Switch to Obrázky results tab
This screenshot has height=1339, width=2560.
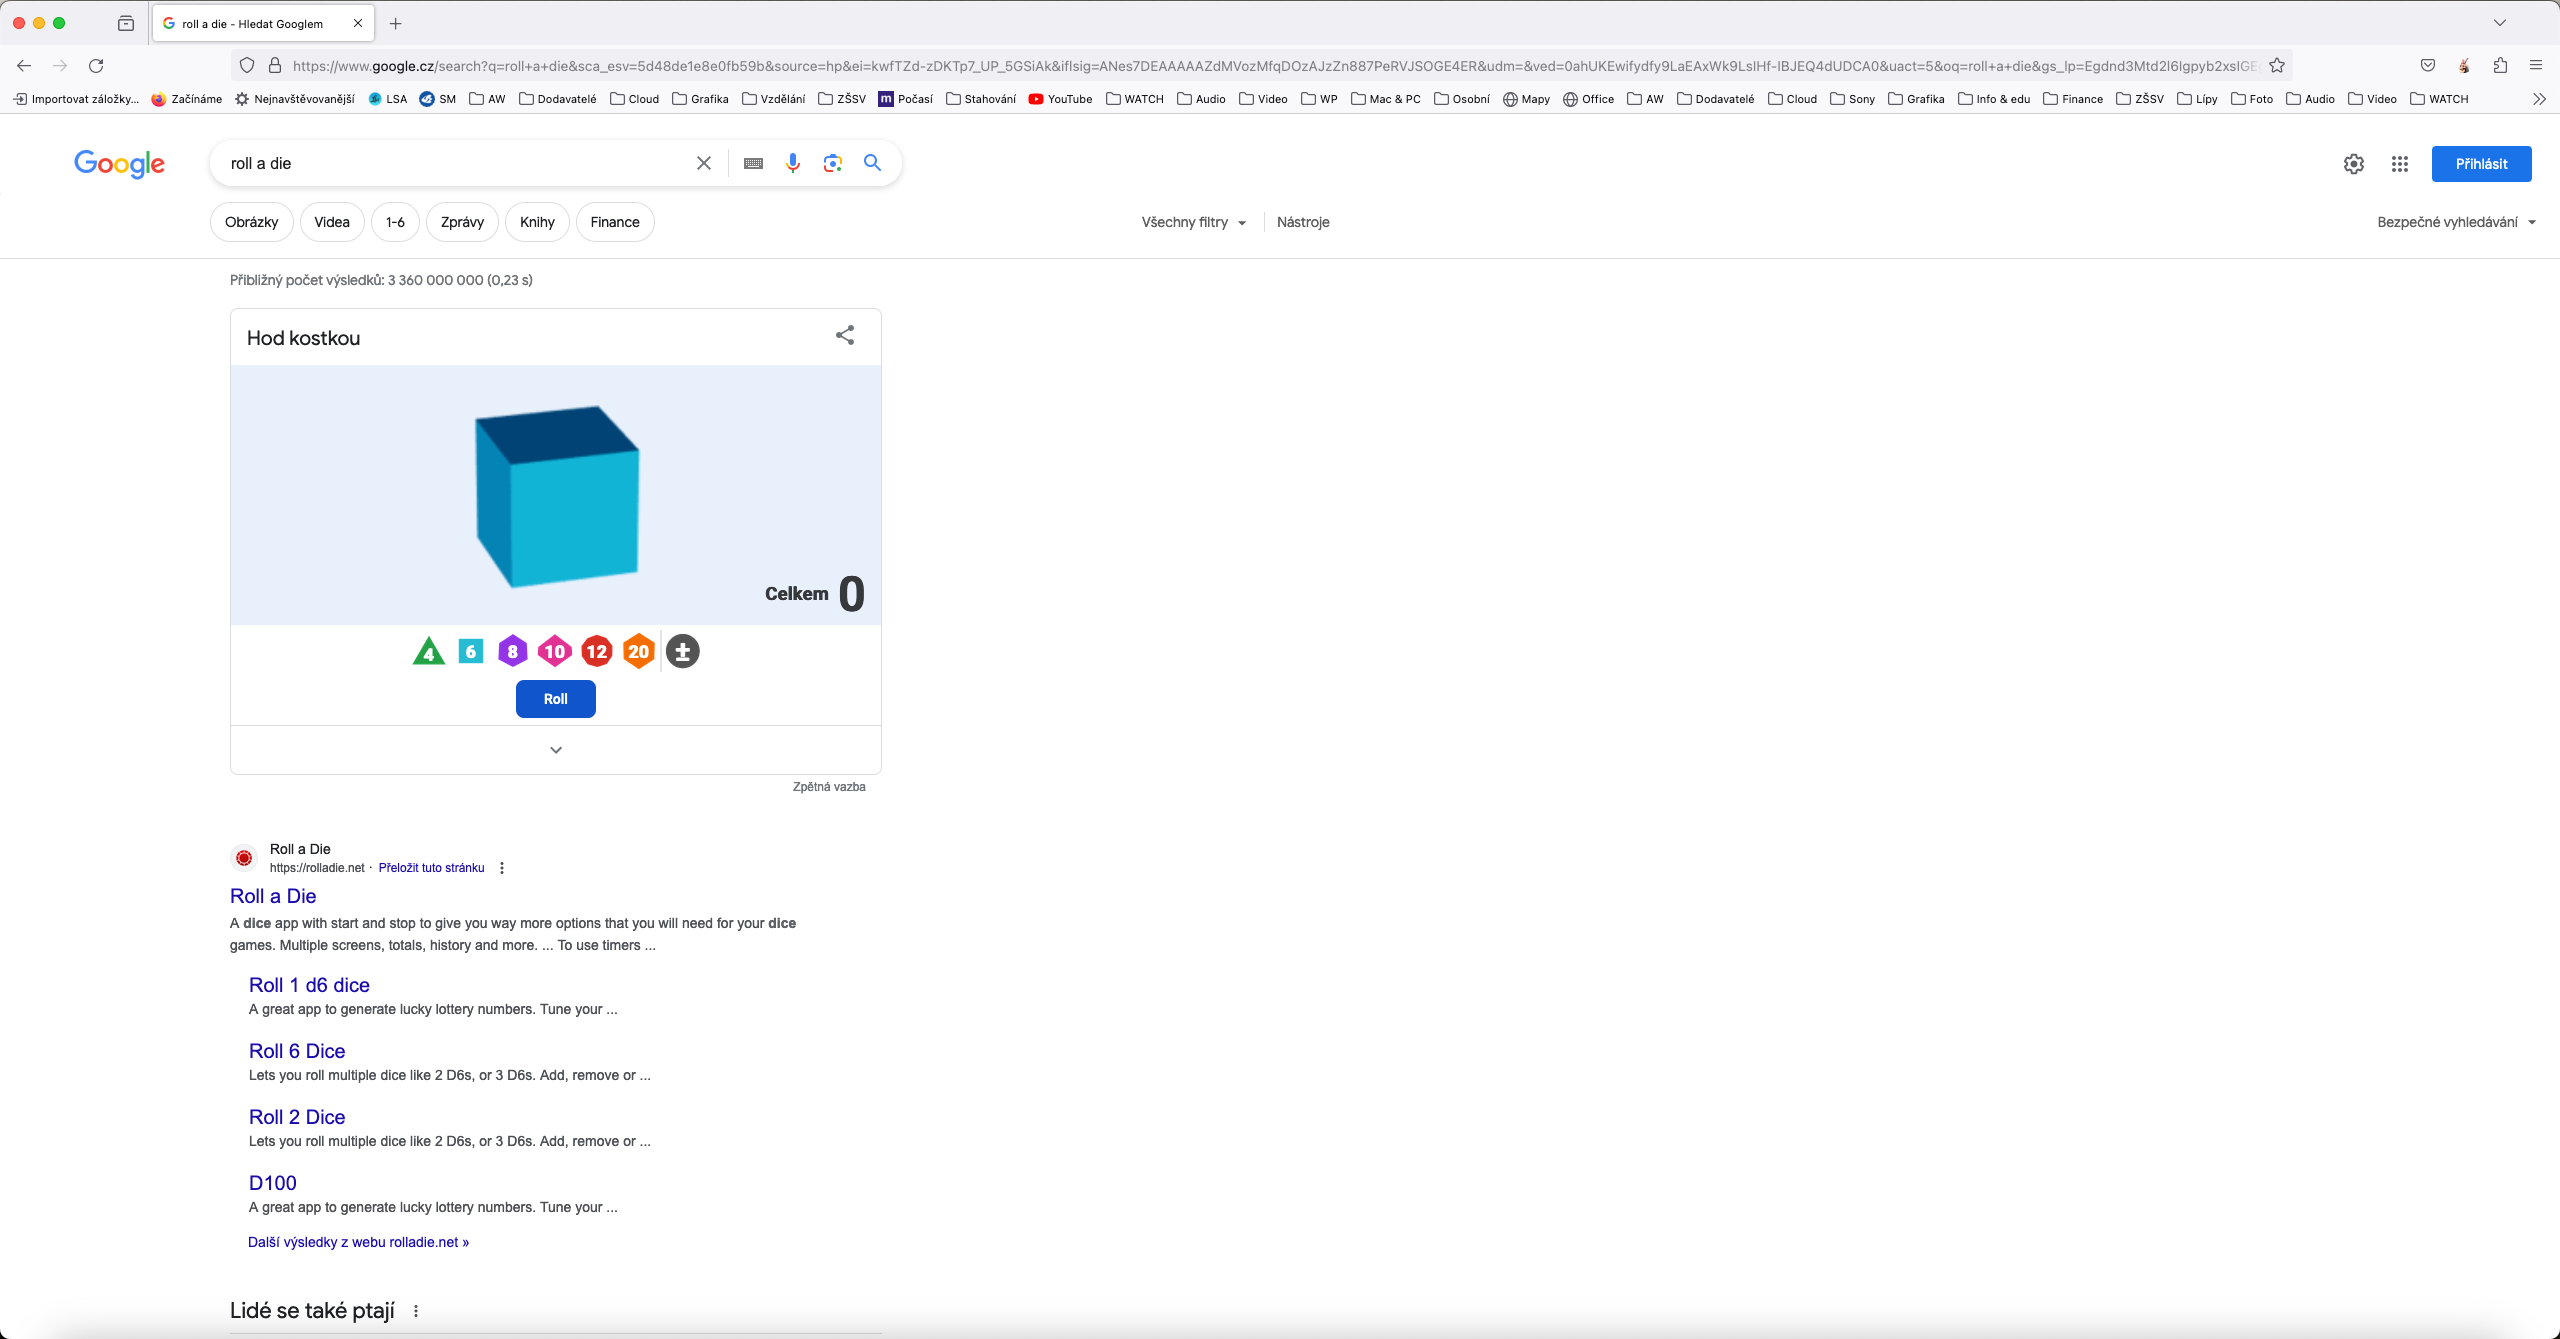click(x=252, y=222)
